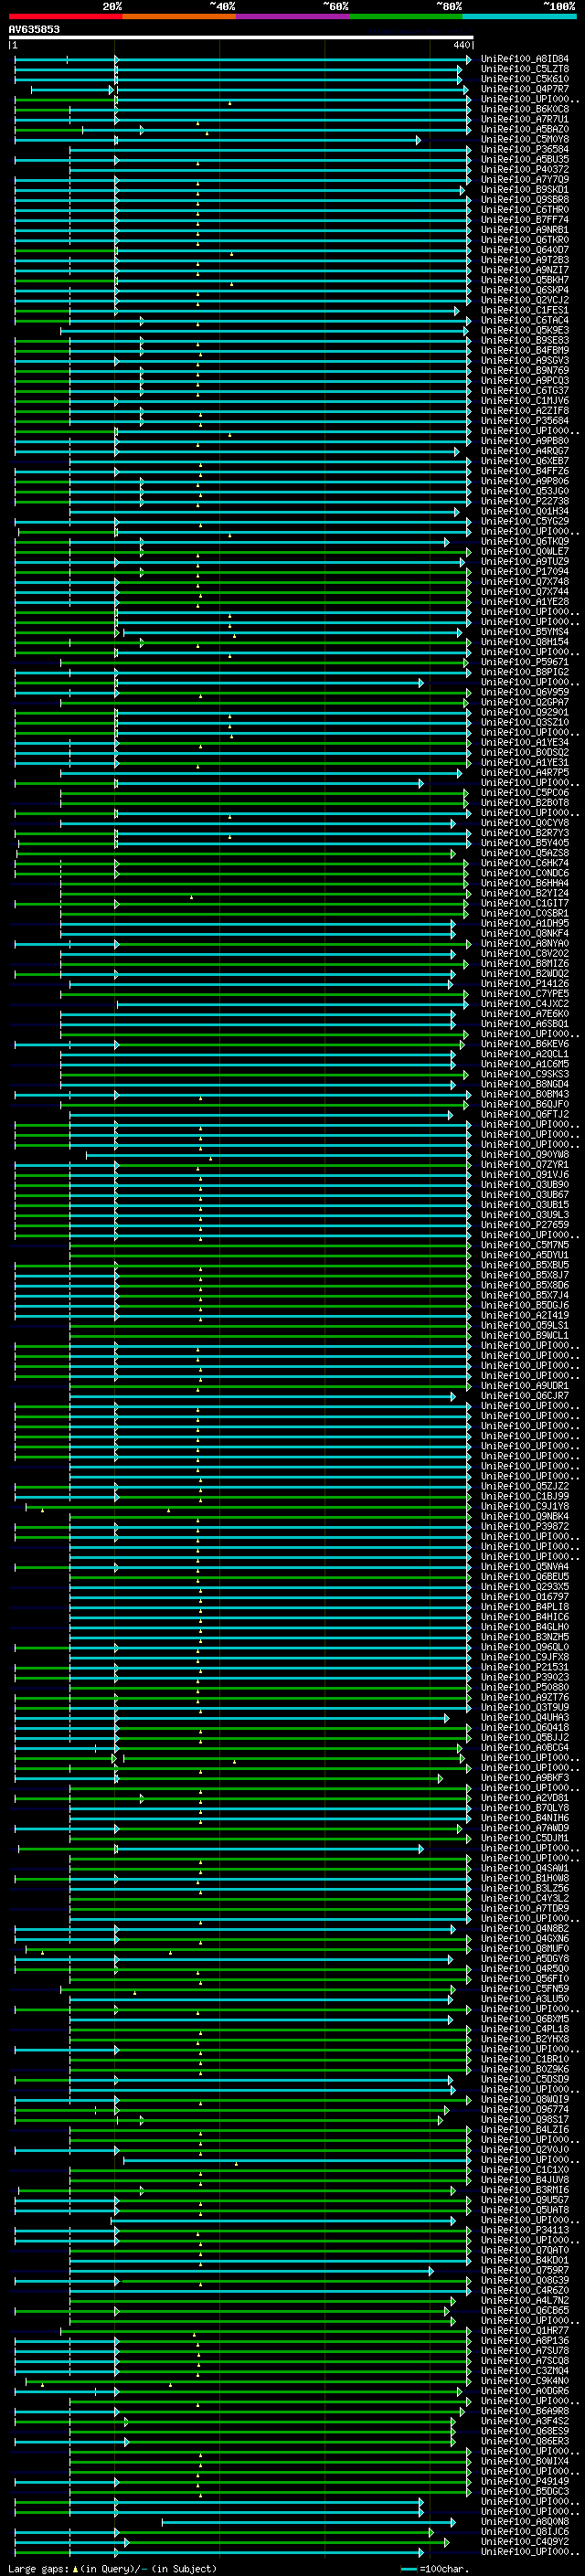
Task: Select the UniRef100_P40372 label
Action: 525,169
